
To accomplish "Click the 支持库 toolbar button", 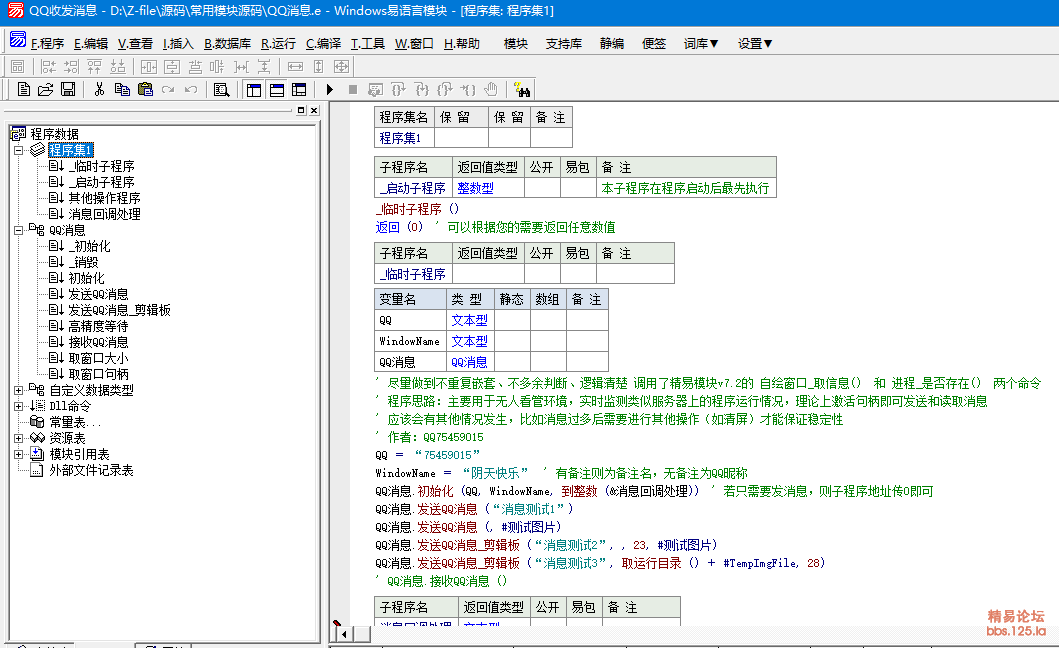I will click(564, 43).
